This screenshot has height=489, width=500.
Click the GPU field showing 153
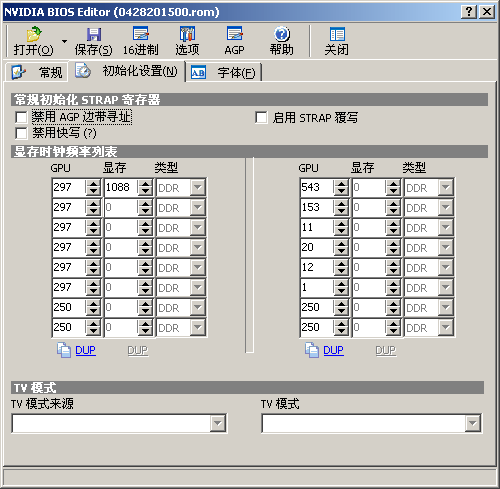(x=317, y=207)
